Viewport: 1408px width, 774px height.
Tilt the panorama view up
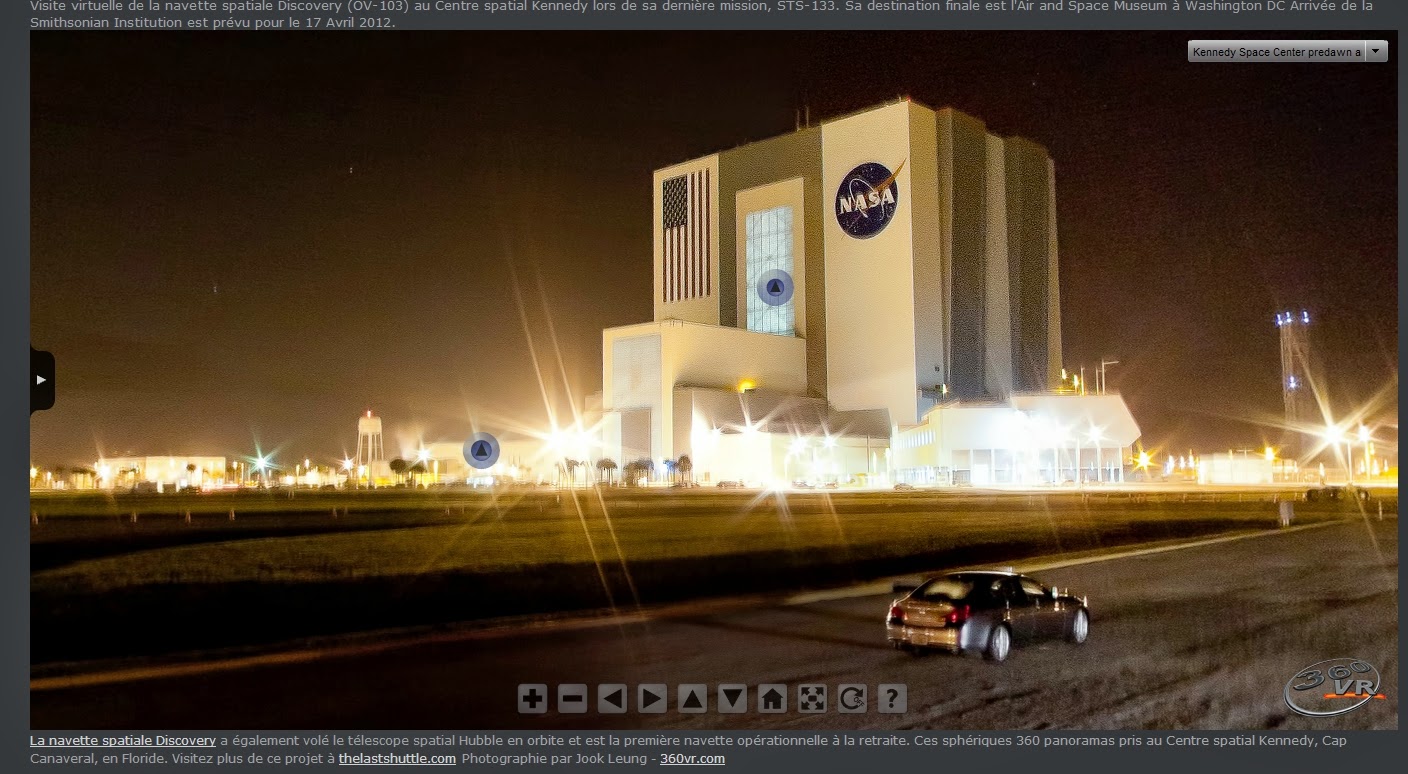point(692,698)
